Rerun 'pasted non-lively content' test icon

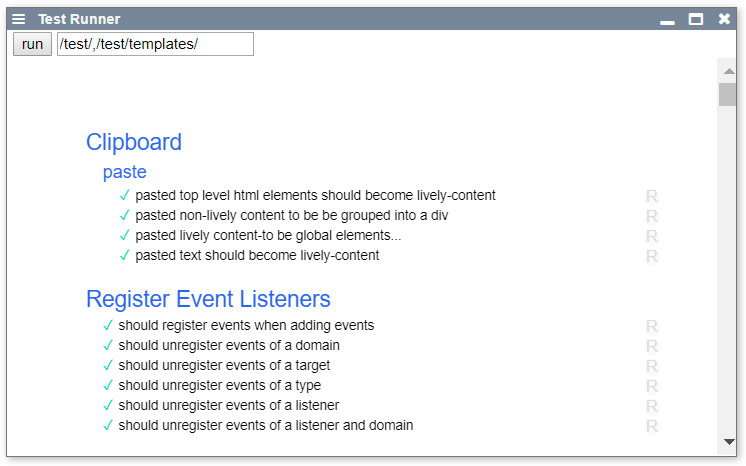[652, 216]
